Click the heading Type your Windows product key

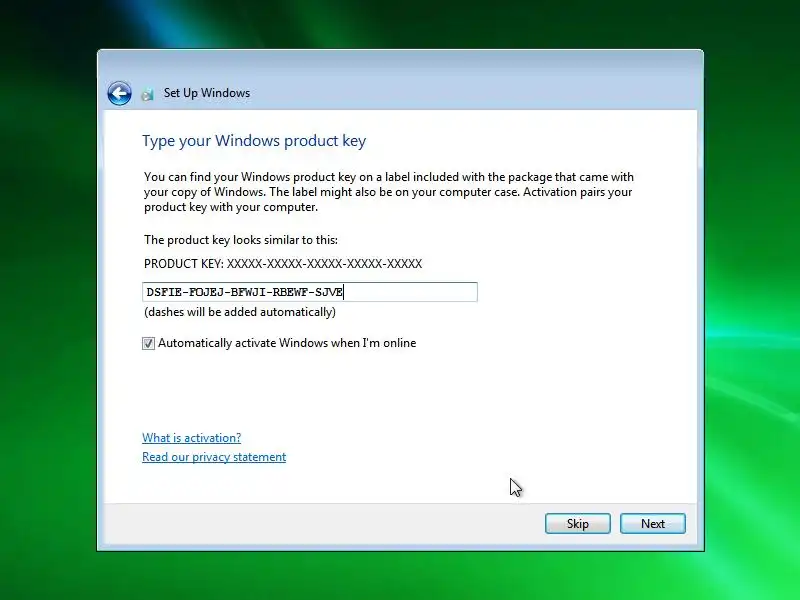(254, 141)
